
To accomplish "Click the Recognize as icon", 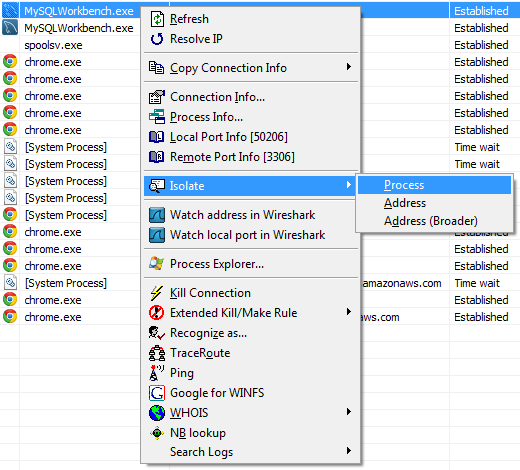I will pyautogui.click(x=157, y=333).
